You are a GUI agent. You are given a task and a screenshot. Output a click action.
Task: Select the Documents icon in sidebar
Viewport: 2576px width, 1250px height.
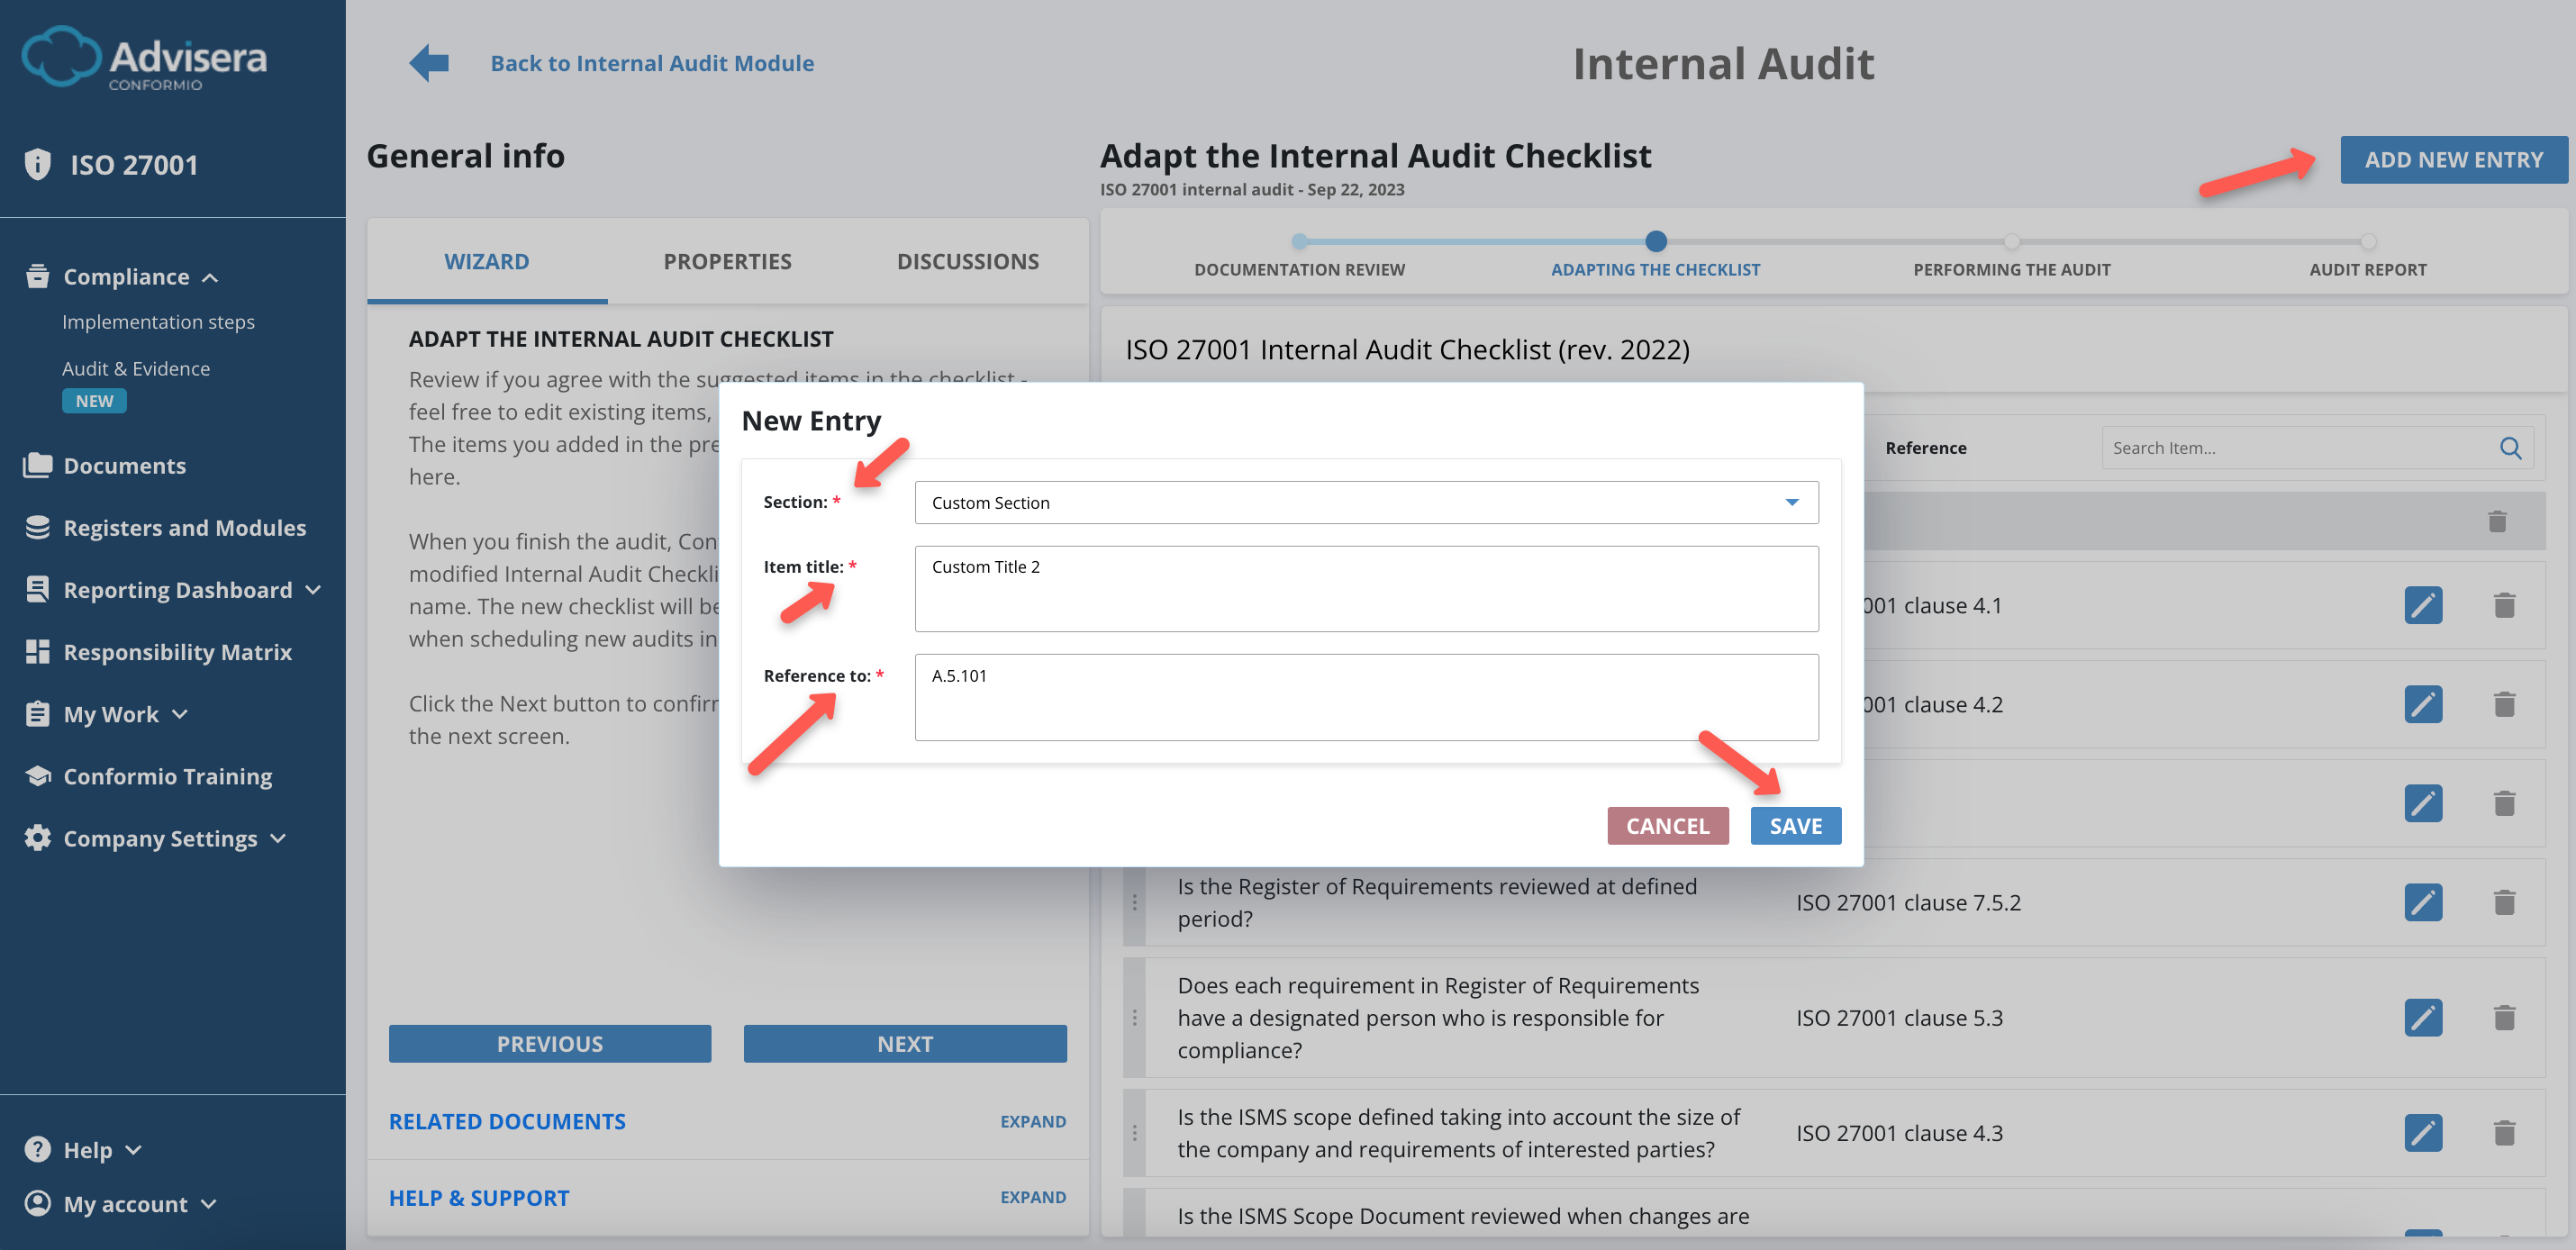[37, 464]
